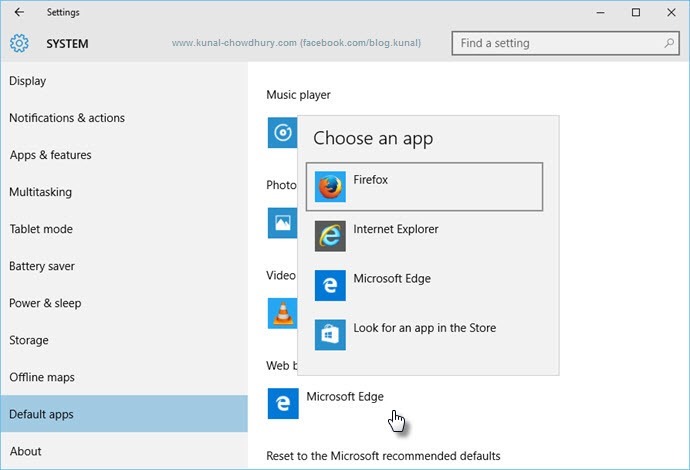Click the Store bag icon in popup
The width and height of the screenshot is (690, 470).
[x=330, y=335]
